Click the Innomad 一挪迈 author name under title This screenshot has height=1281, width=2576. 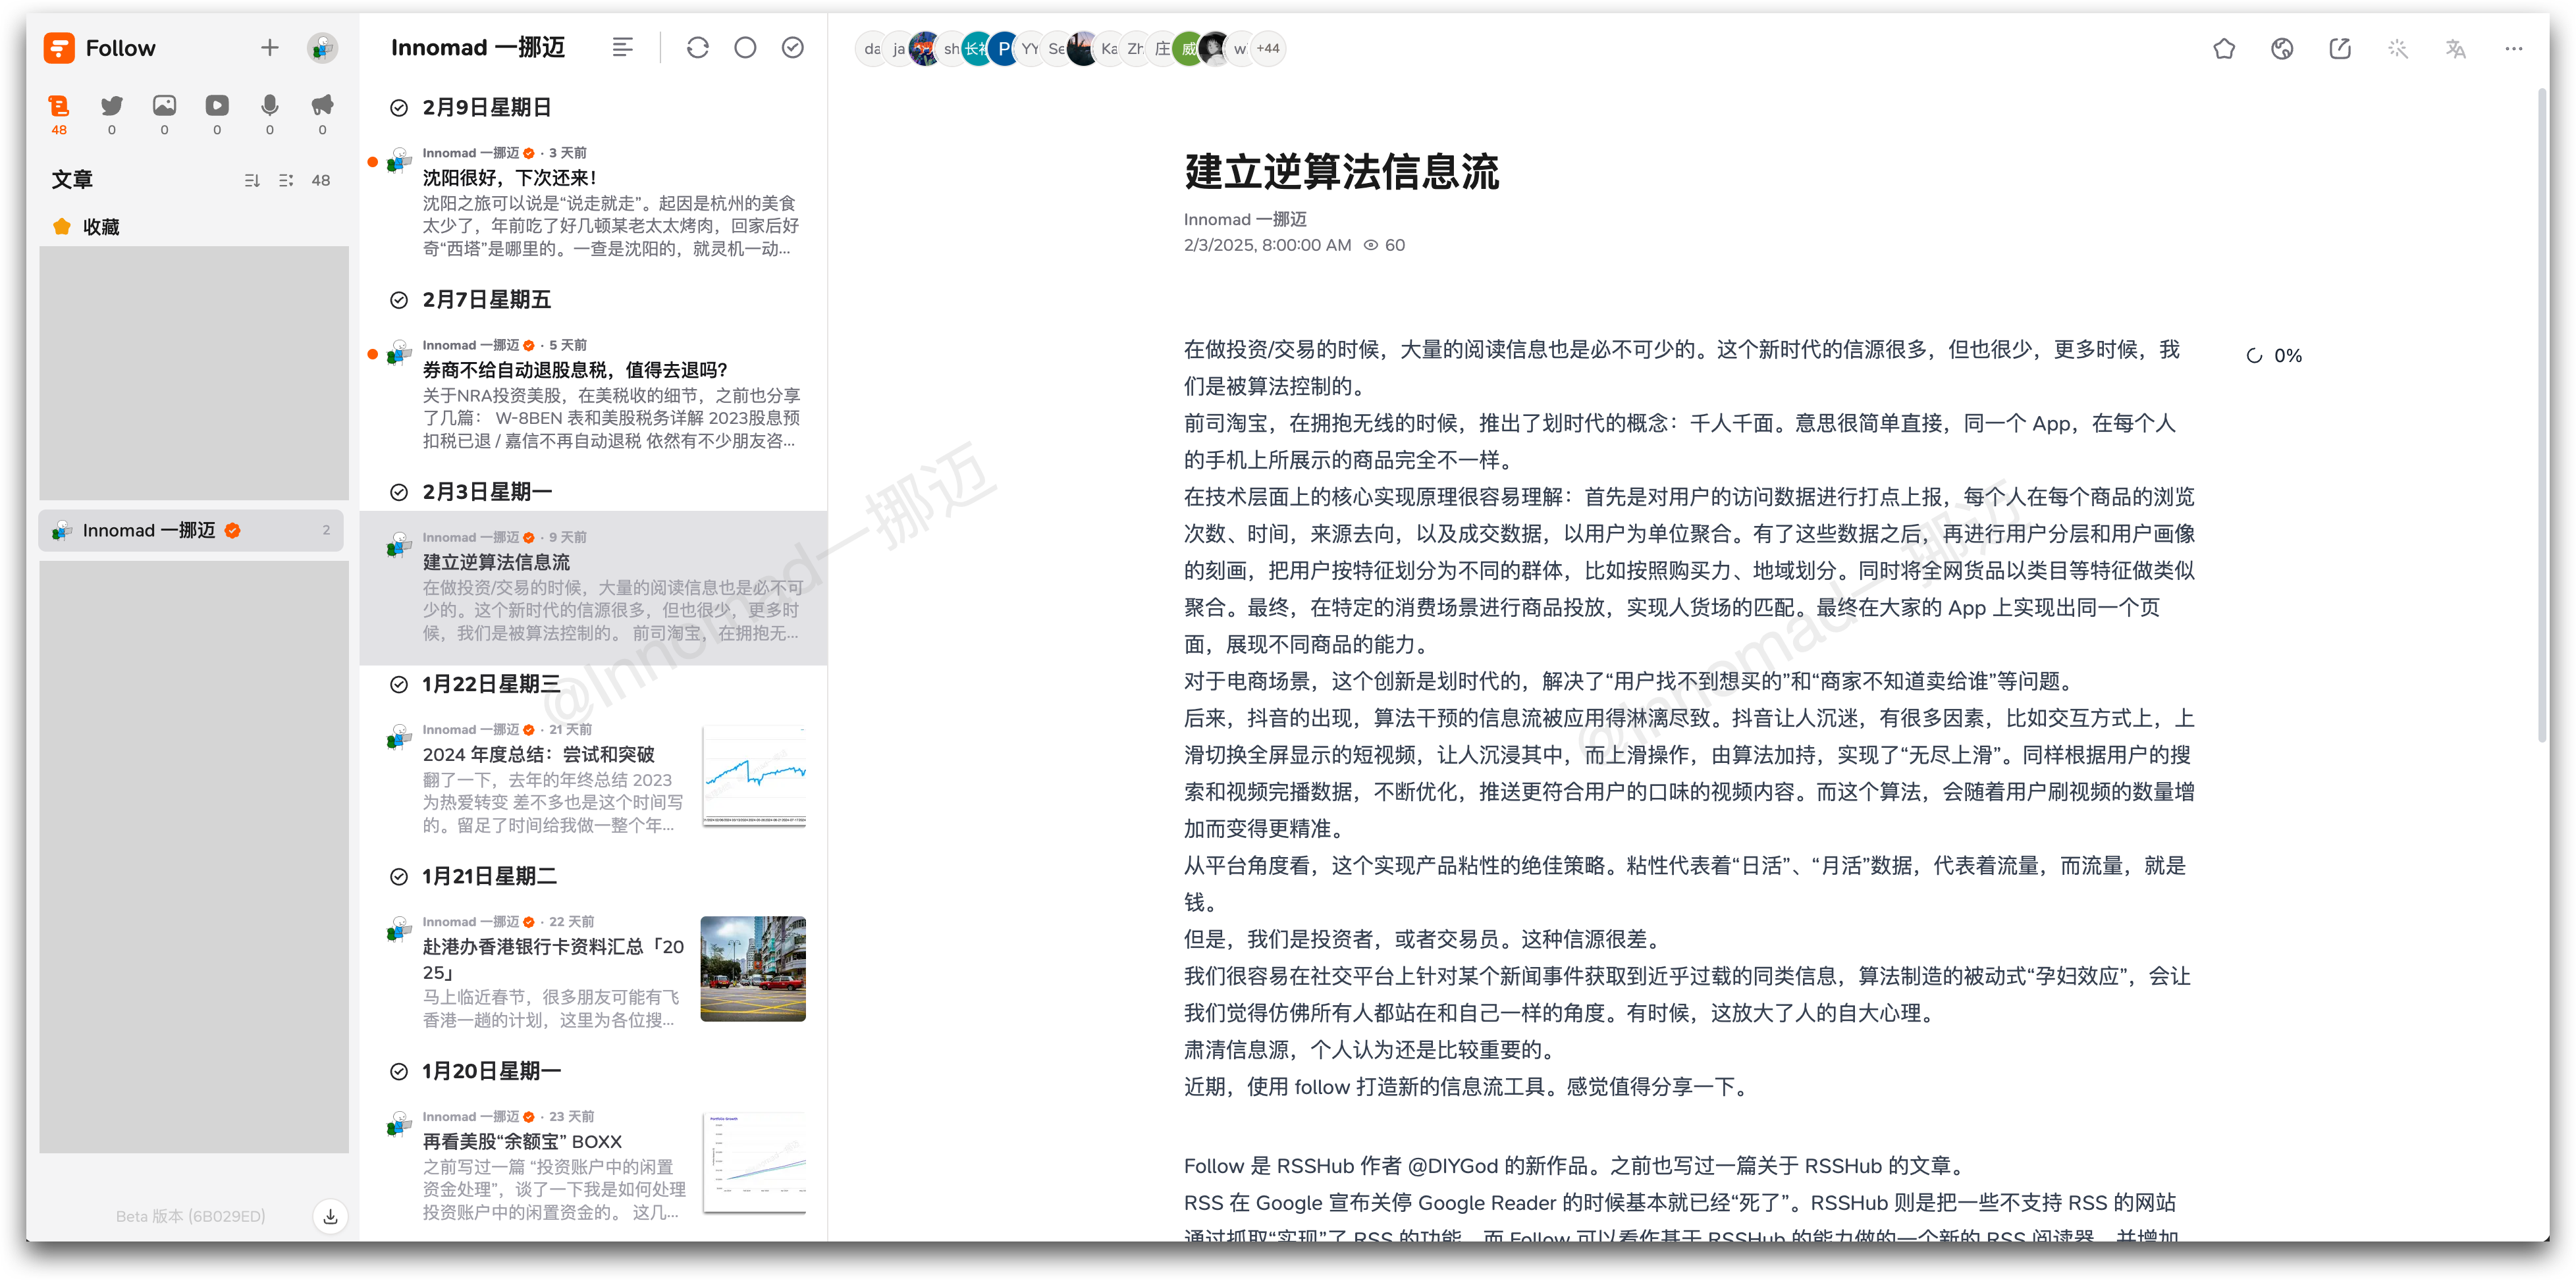1245,220
